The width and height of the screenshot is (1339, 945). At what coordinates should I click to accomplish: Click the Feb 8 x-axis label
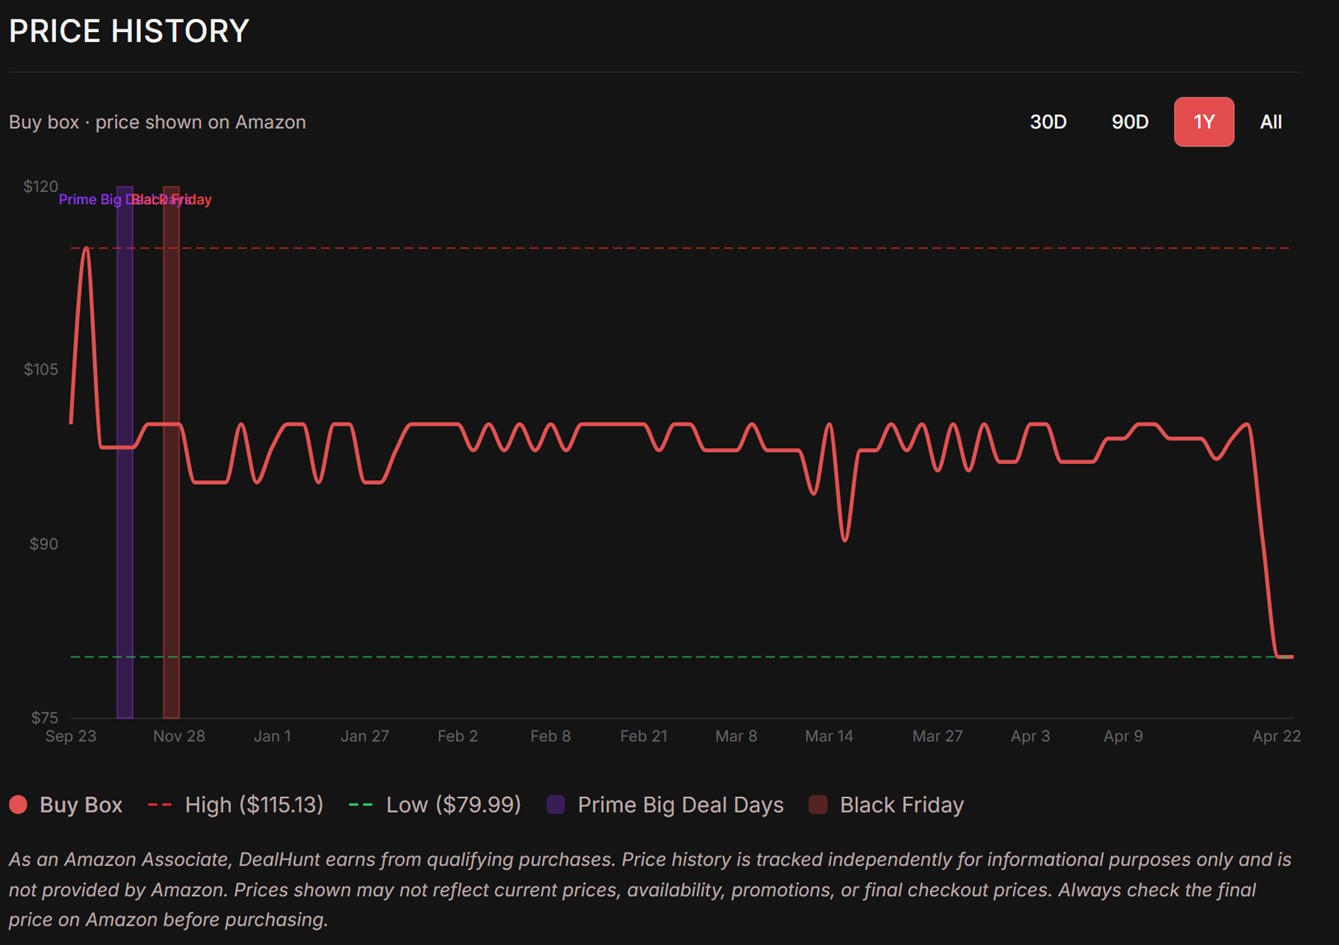pyautogui.click(x=551, y=736)
